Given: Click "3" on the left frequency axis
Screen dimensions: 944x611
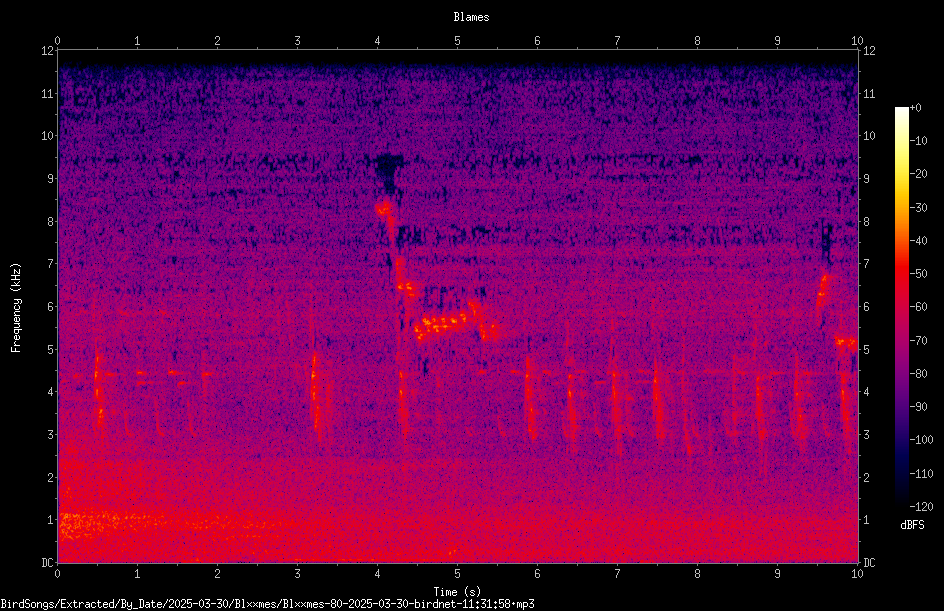Looking at the screenshot, I should pos(50,435).
